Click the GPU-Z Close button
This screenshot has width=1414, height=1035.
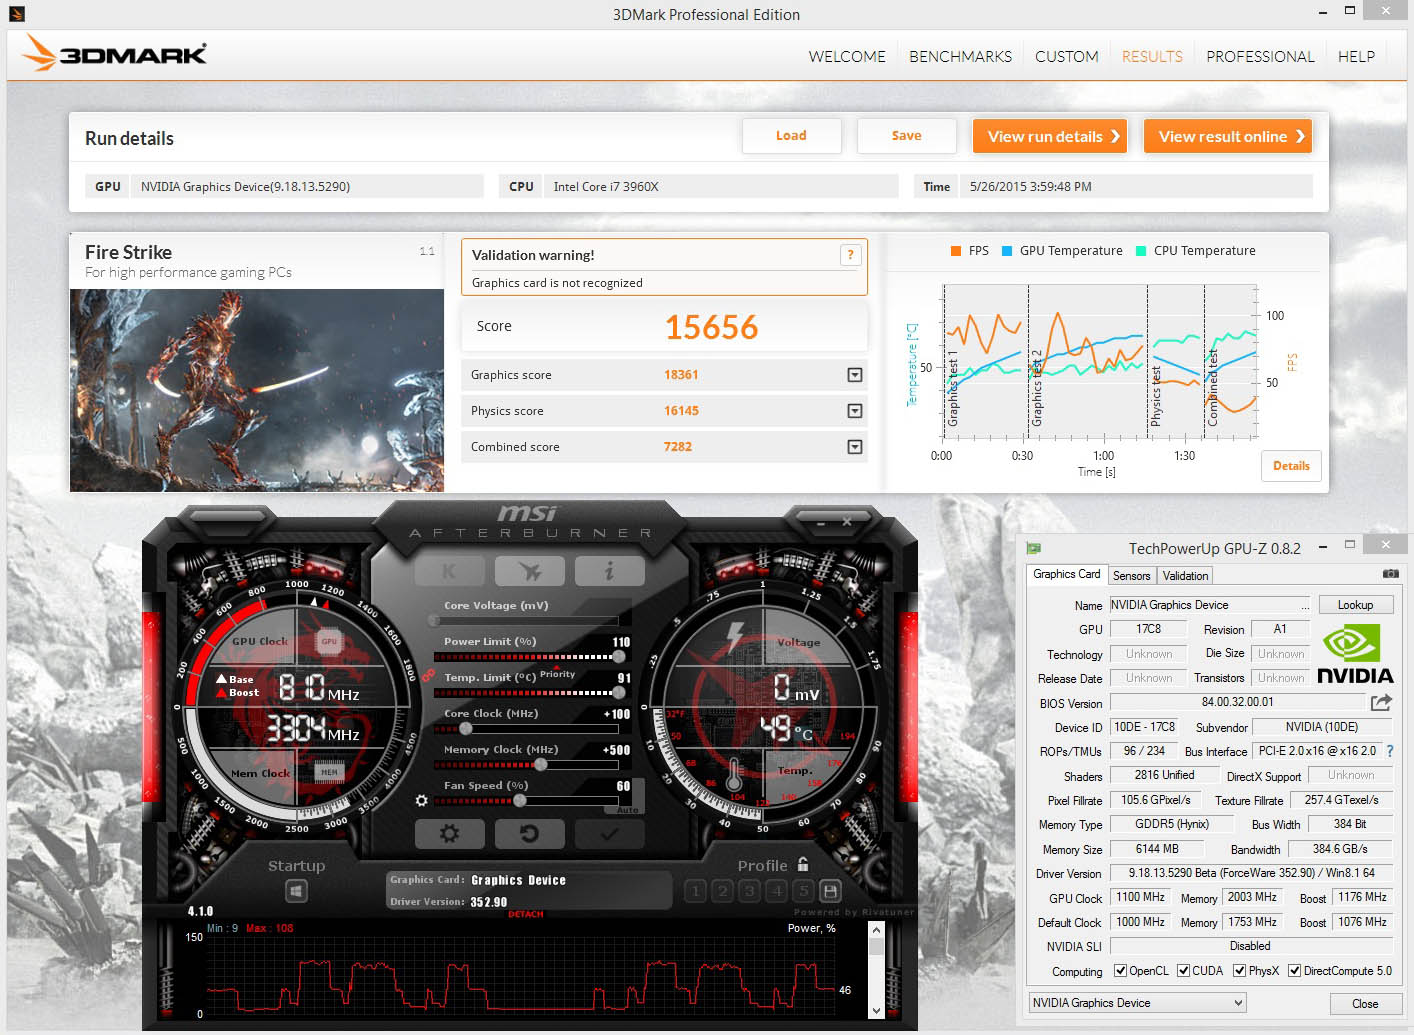1365,1004
